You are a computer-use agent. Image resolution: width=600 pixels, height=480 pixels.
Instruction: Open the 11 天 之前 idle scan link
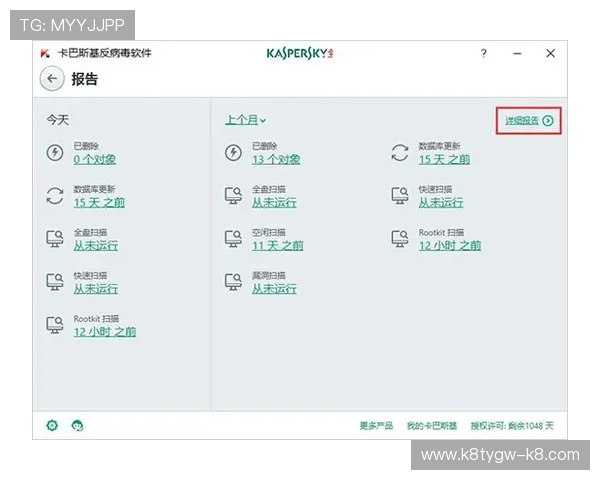pos(277,246)
